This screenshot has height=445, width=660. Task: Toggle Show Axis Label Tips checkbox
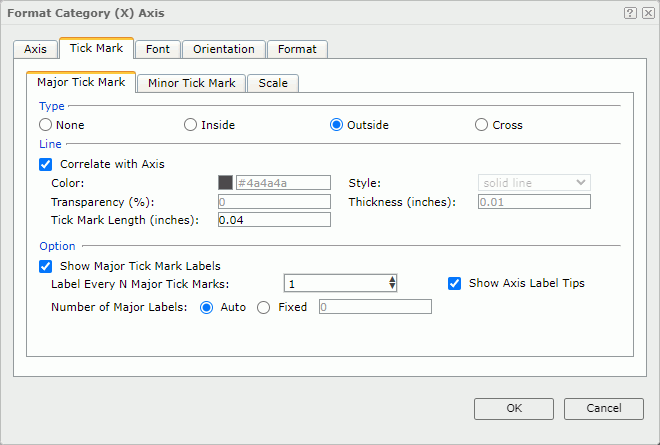tap(454, 283)
